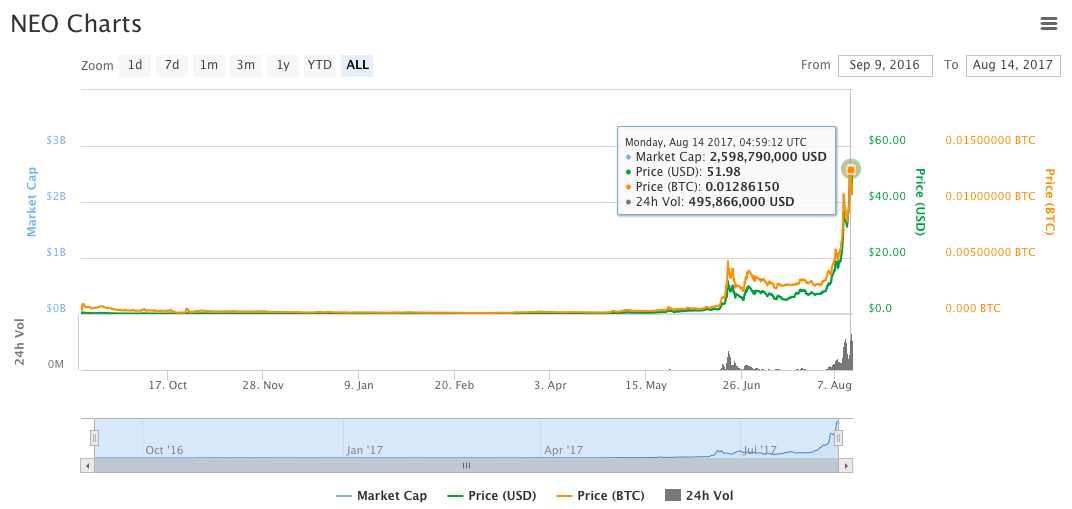Click the highlighted Aug 14 data point

851,169
